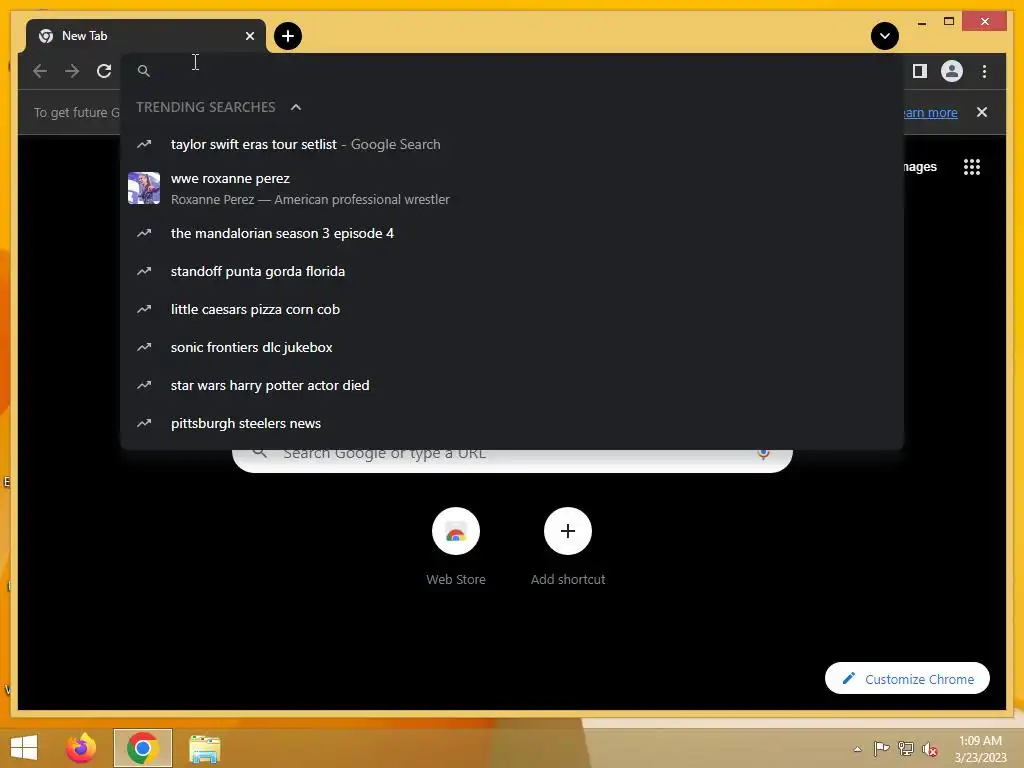Click the Images link
1024x768 pixels.
point(920,167)
